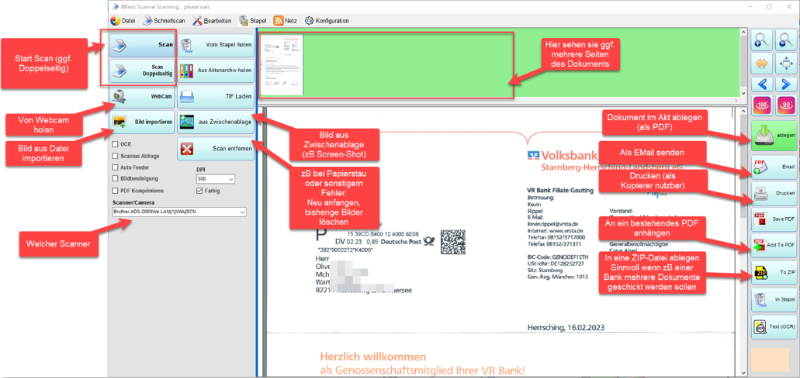This screenshot has width=800, height=378.
Task: Go to previous page with left arrow
Action: click(761, 84)
